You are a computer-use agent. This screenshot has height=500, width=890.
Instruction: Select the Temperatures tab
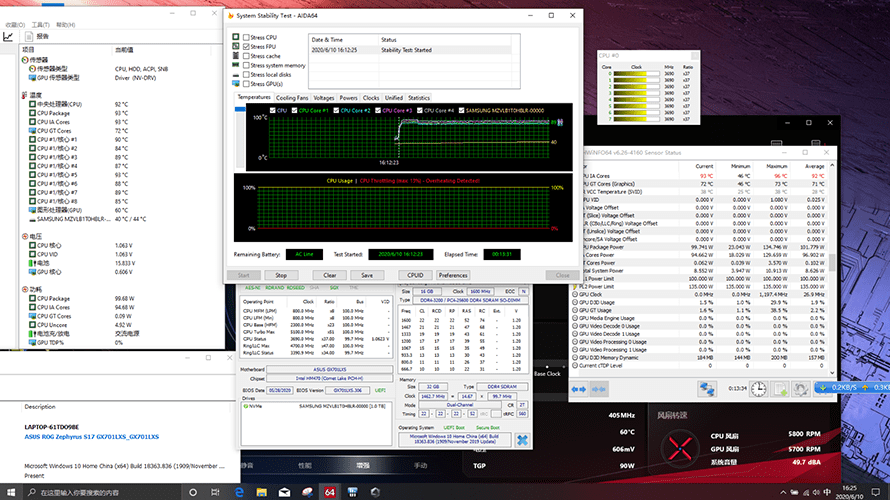point(254,98)
